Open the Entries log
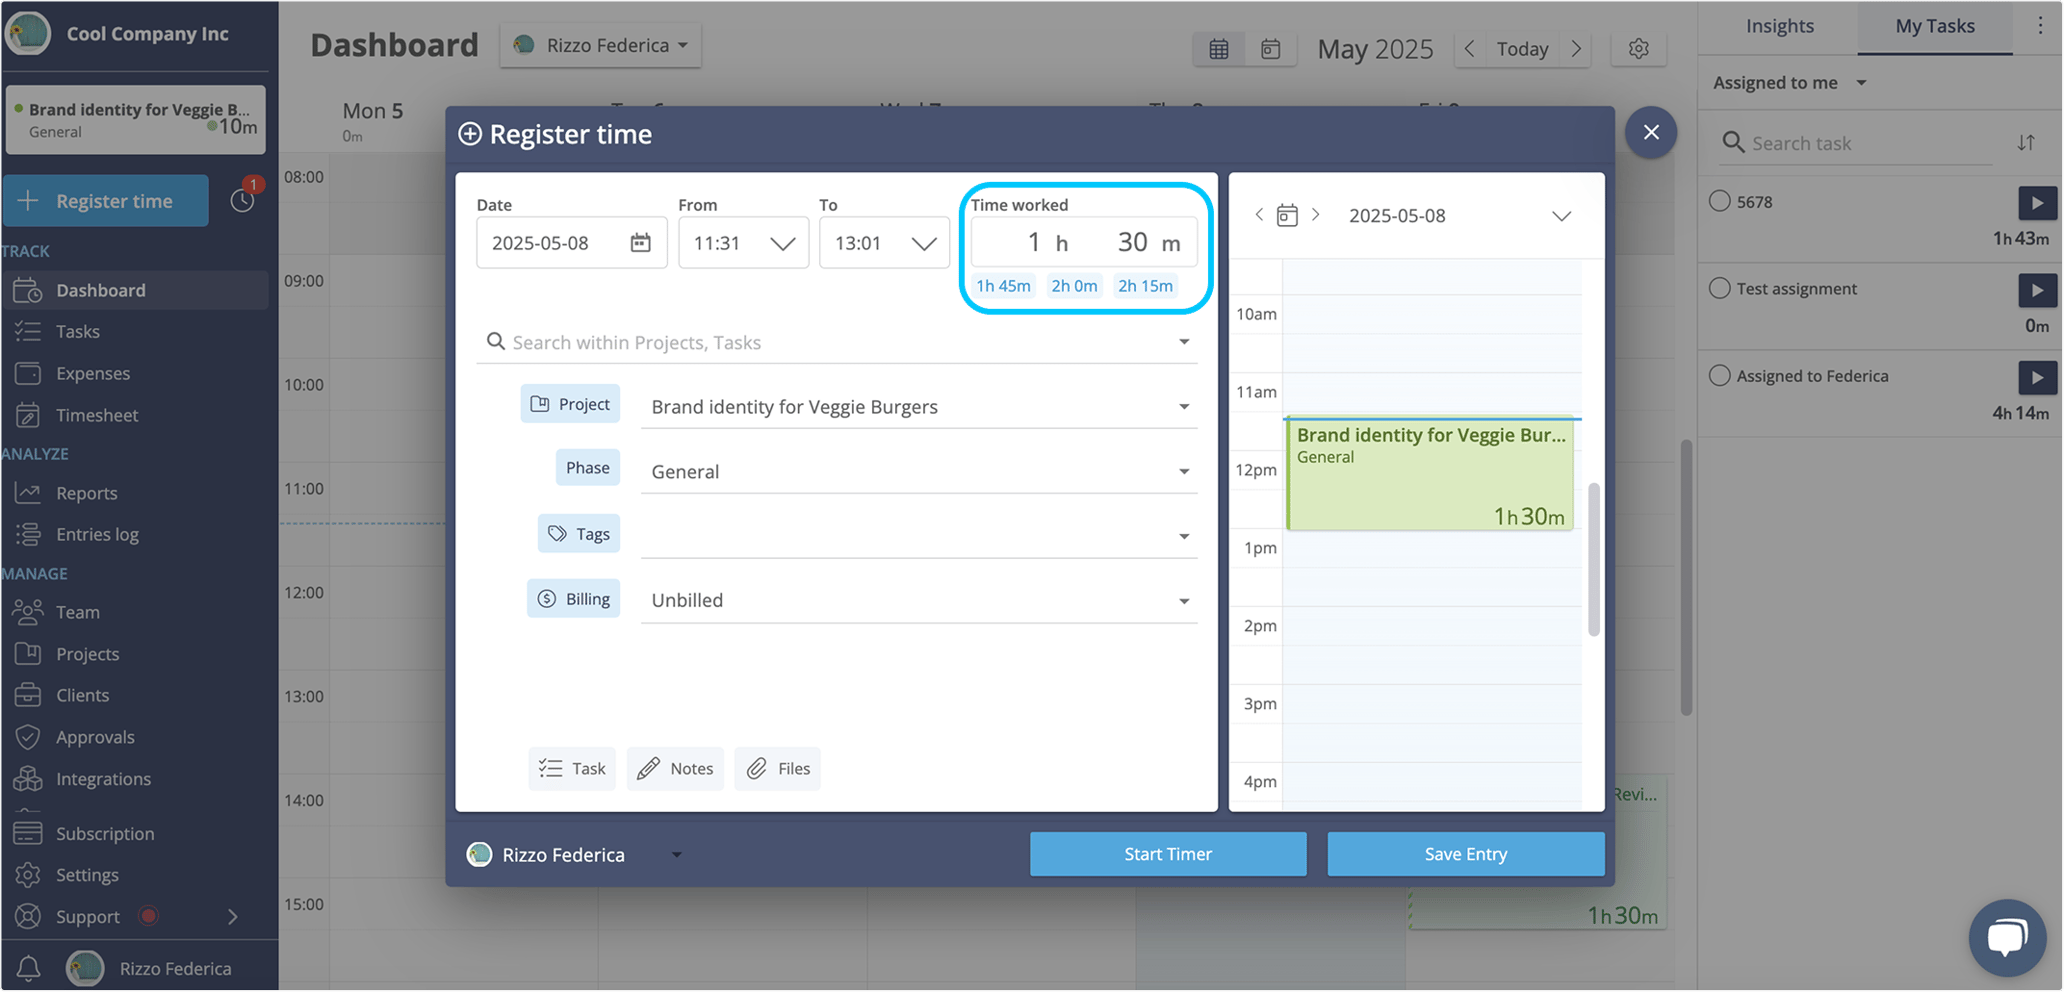Image resolution: width=2064 pixels, height=992 pixels. coord(97,533)
